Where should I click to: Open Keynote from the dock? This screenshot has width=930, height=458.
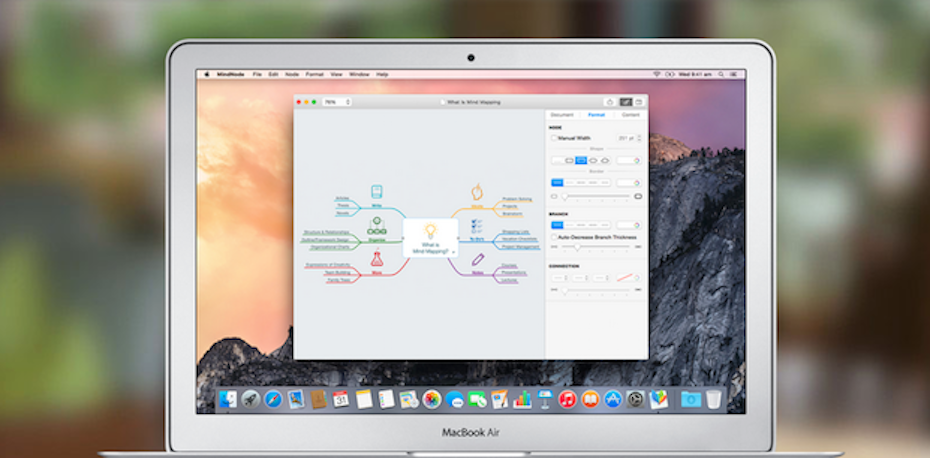click(x=544, y=399)
